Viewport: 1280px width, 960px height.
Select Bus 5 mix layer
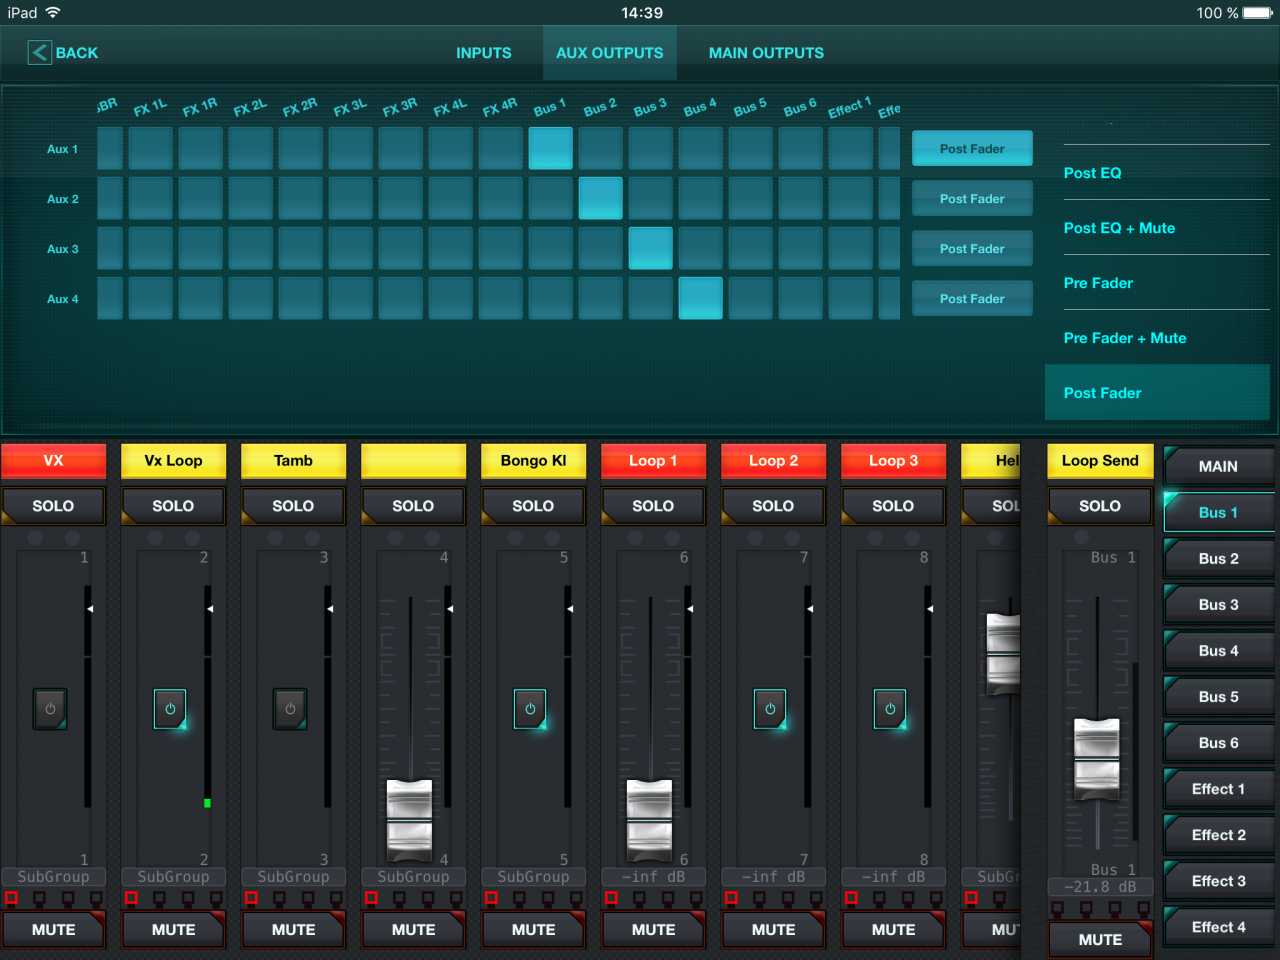click(x=1218, y=696)
